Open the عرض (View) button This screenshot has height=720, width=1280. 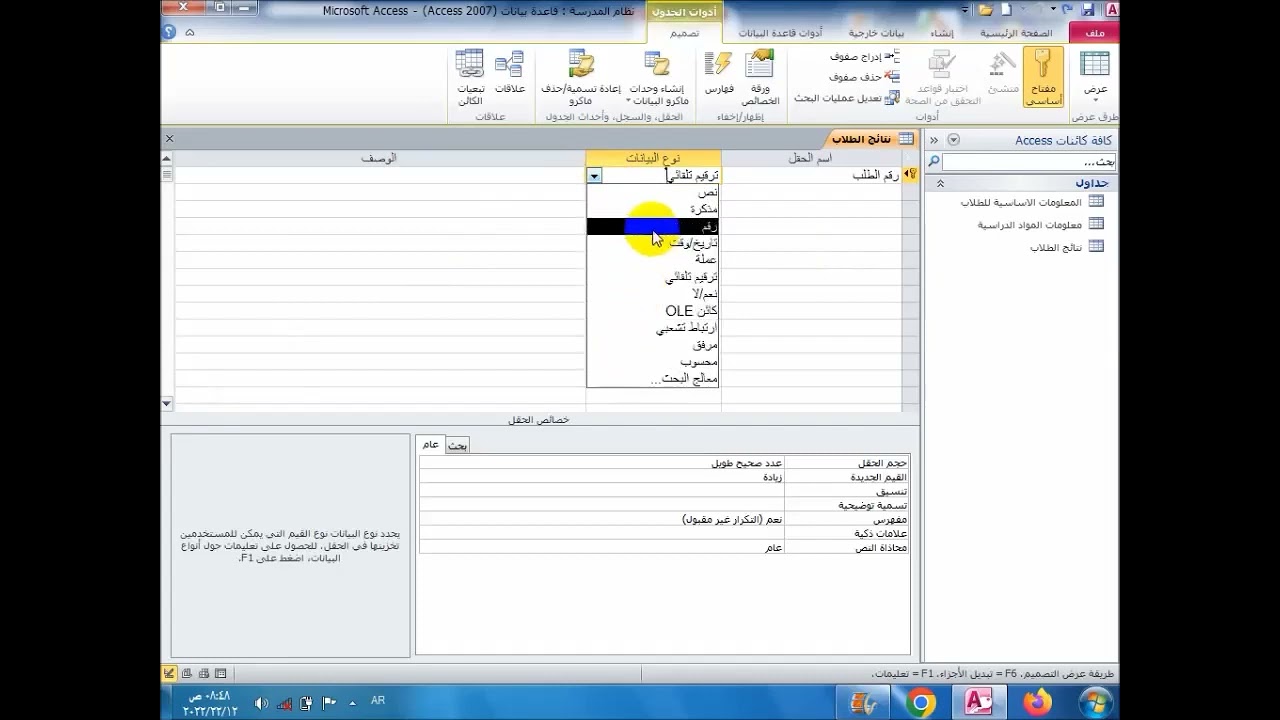(x=1096, y=76)
